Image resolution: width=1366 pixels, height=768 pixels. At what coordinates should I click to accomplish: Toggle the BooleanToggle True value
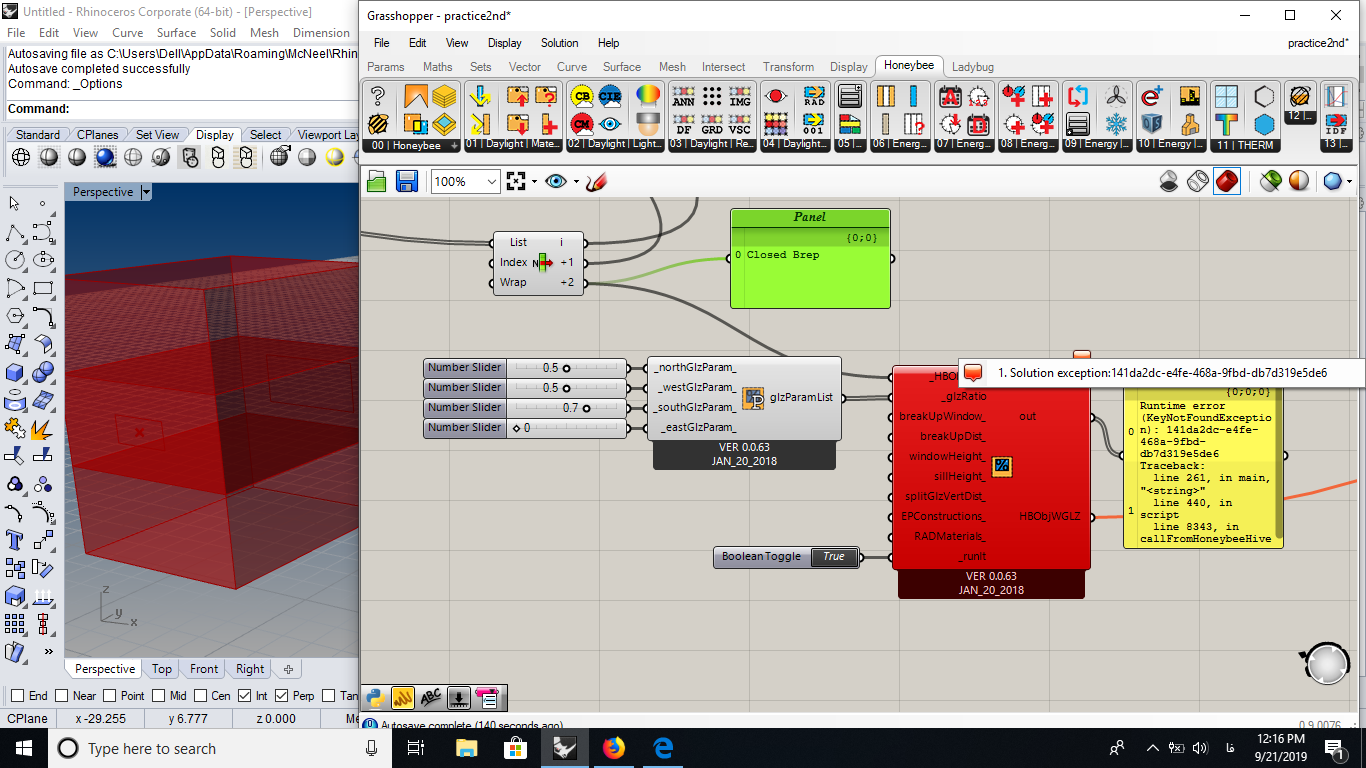coord(834,557)
